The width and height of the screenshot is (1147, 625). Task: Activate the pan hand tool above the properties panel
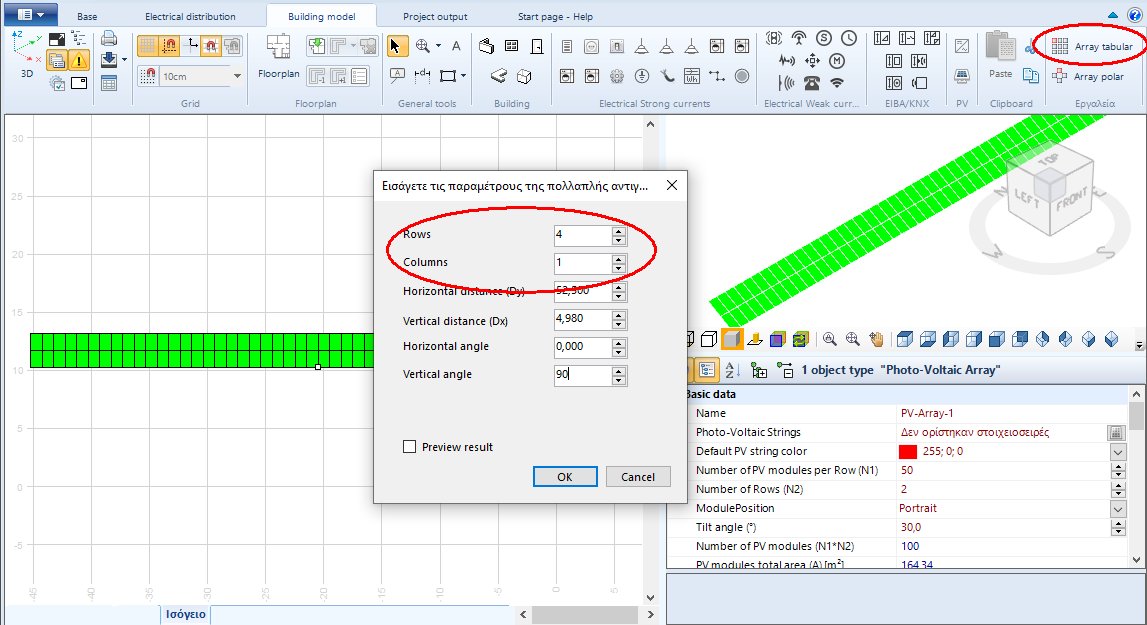pyautogui.click(x=877, y=341)
